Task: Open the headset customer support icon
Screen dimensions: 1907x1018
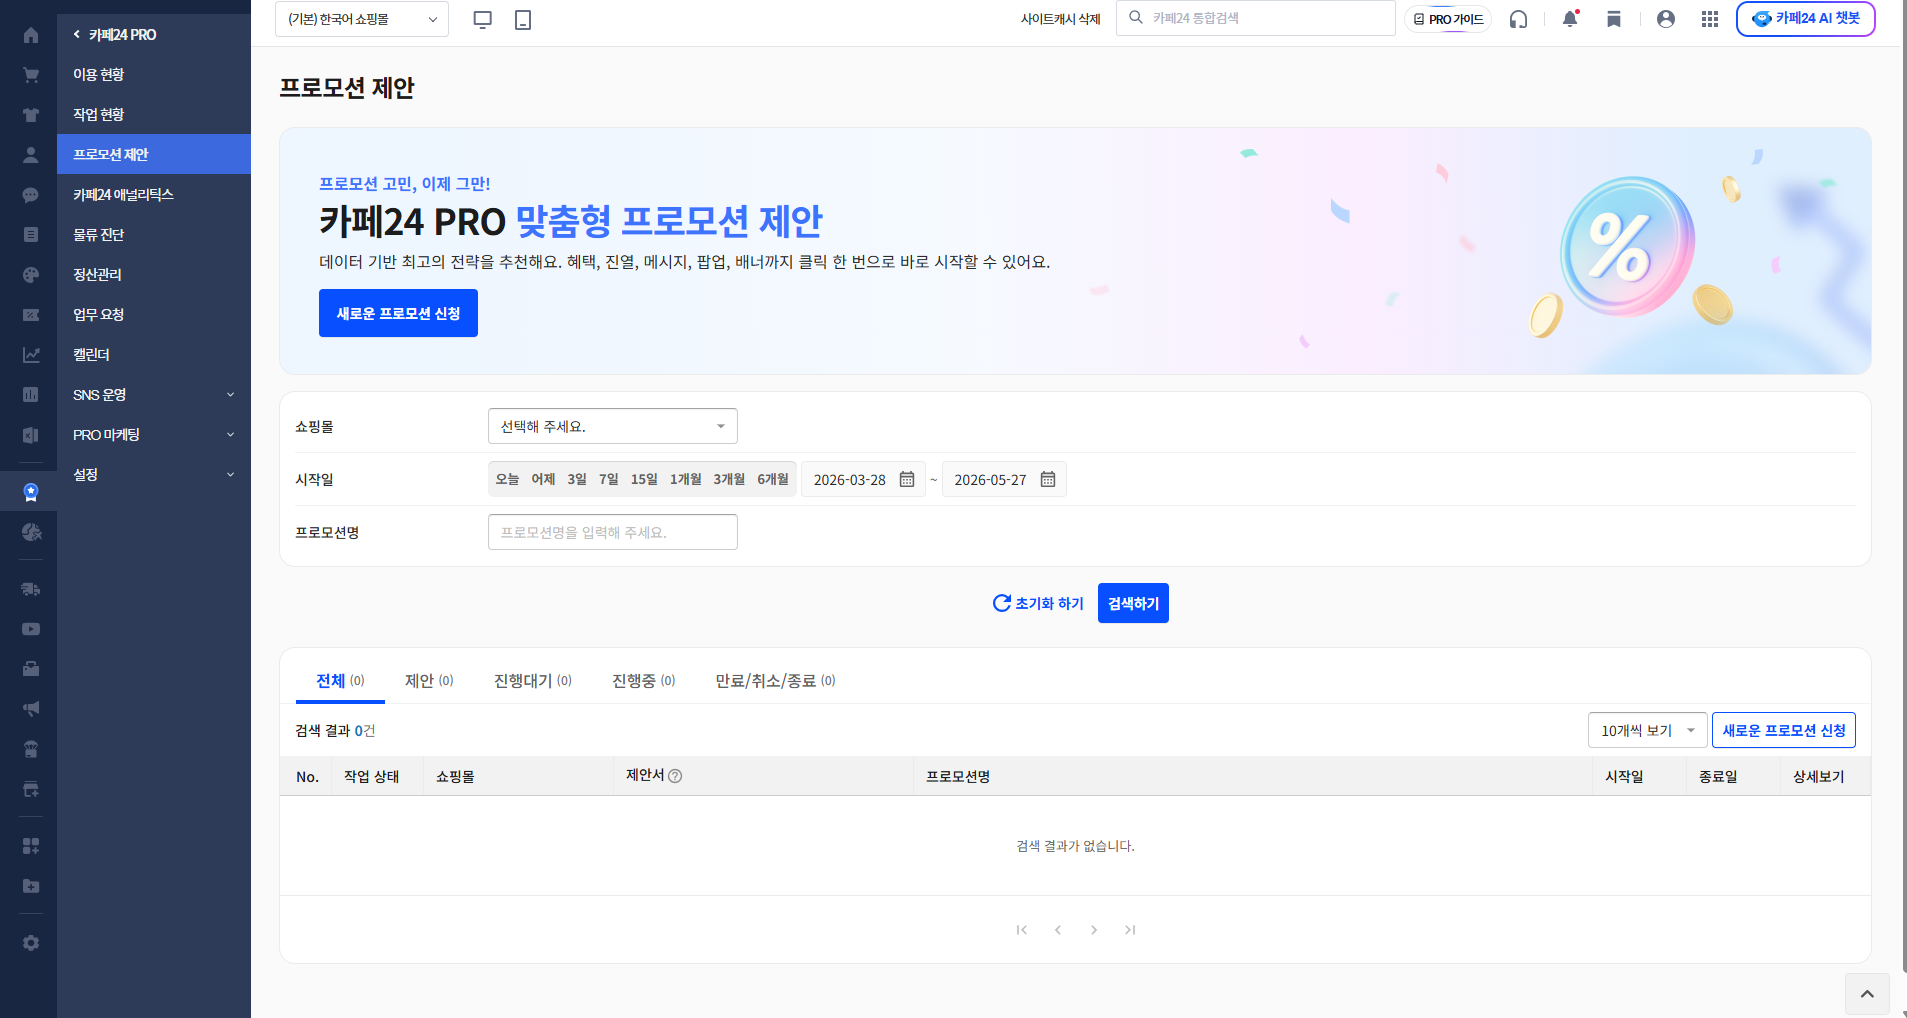Action: click(1518, 19)
